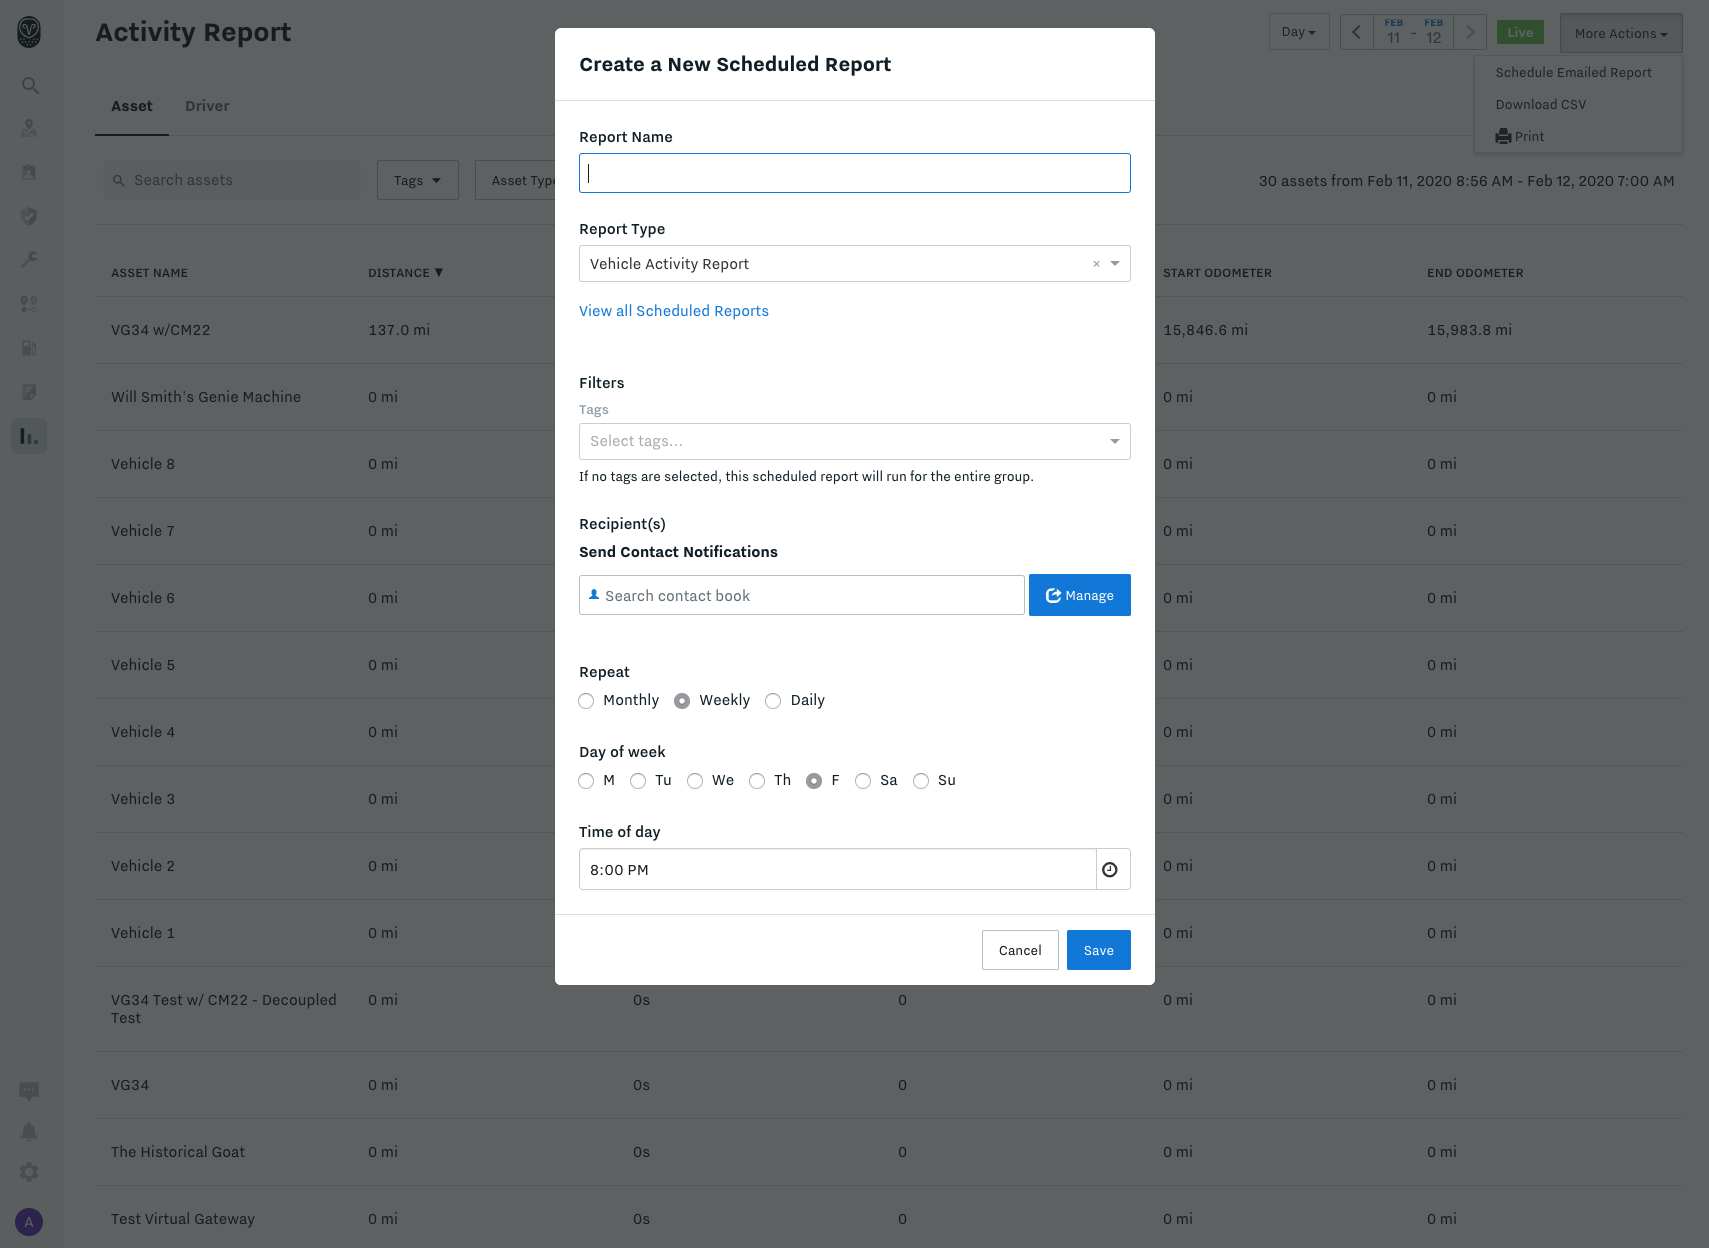Select the maps/locations icon in the sidebar
The image size is (1709, 1248).
(29, 128)
